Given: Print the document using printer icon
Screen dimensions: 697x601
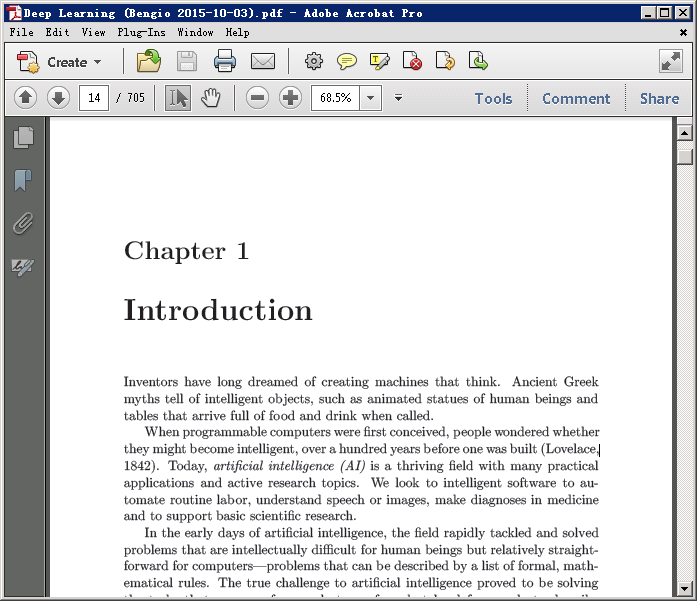Looking at the screenshot, I should (225, 61).
